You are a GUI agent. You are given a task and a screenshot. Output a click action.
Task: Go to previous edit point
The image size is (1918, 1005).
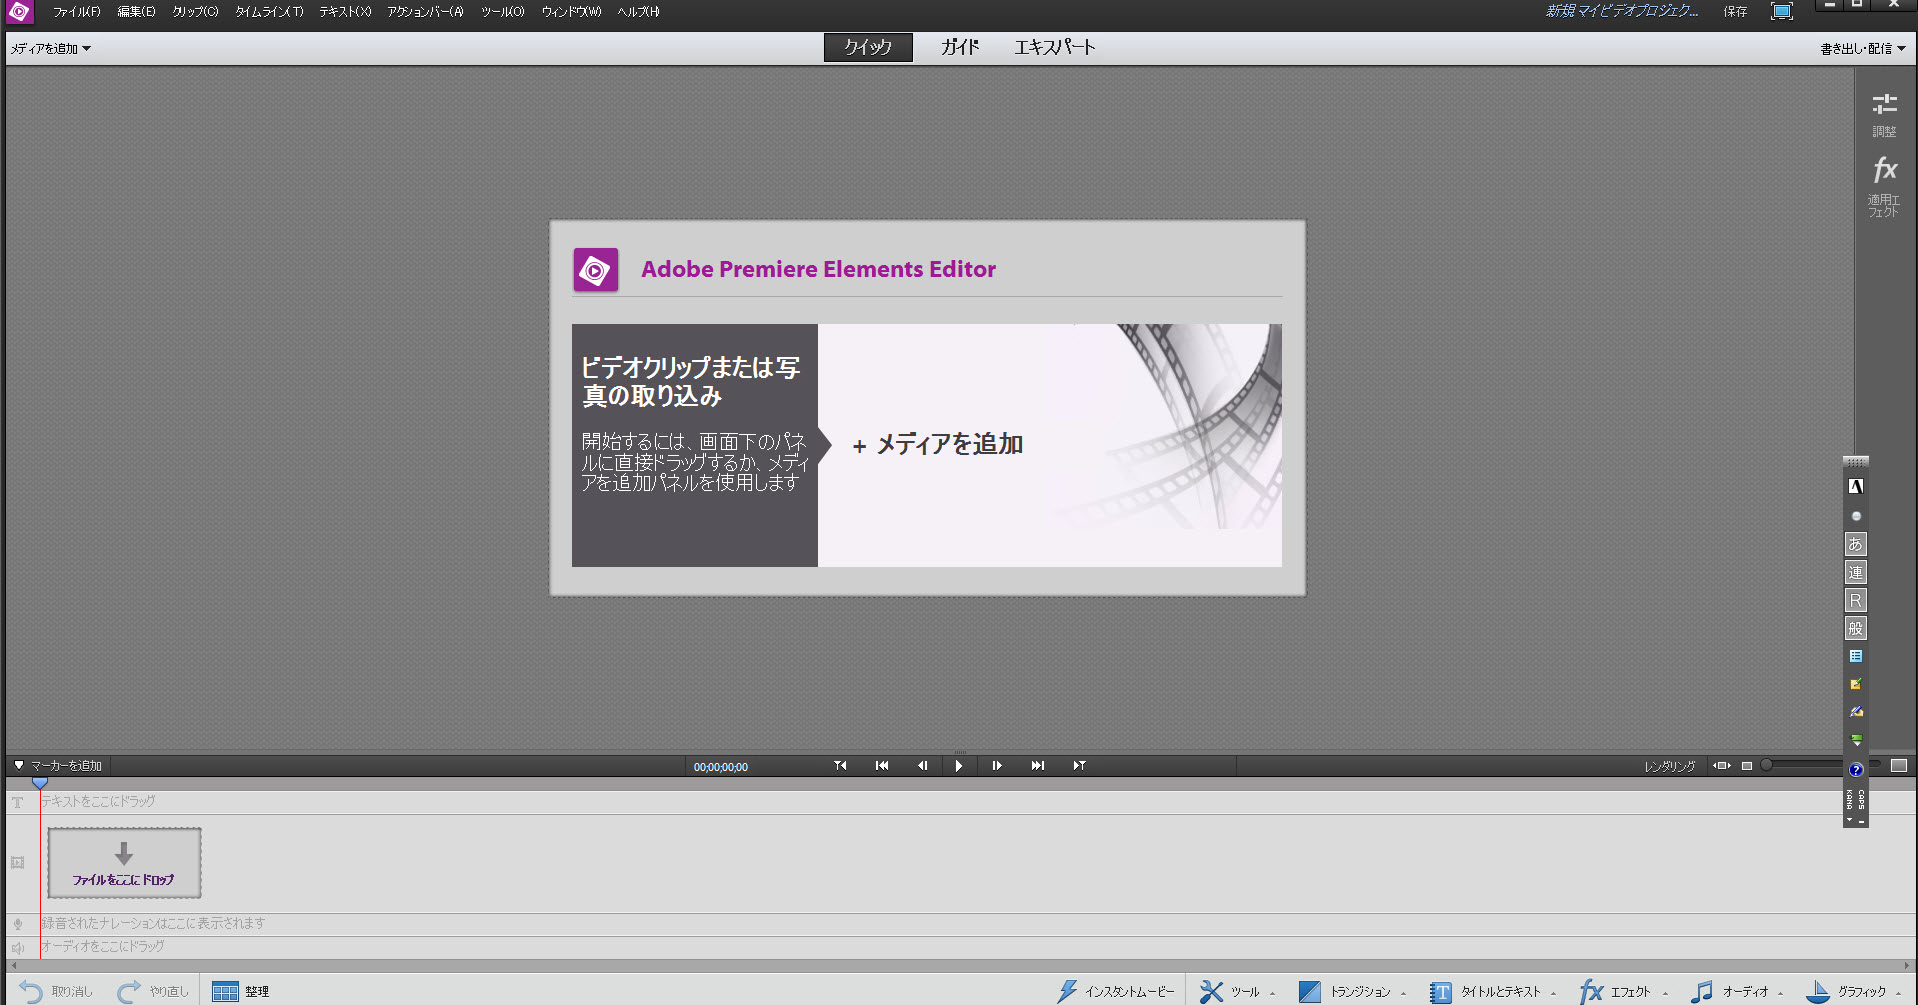(x=882, y=766)
